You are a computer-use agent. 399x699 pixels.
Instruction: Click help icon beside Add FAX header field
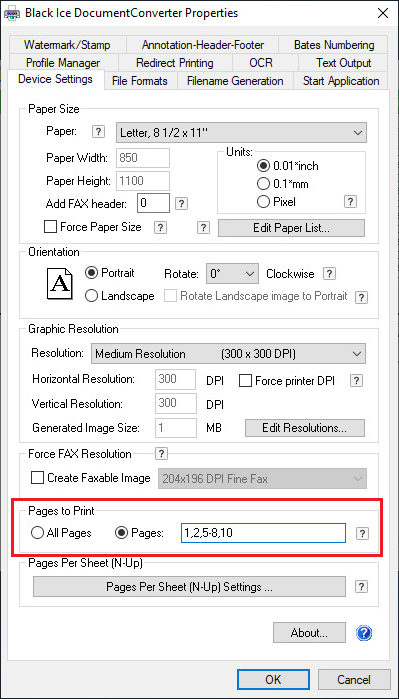tap(181, 204)
